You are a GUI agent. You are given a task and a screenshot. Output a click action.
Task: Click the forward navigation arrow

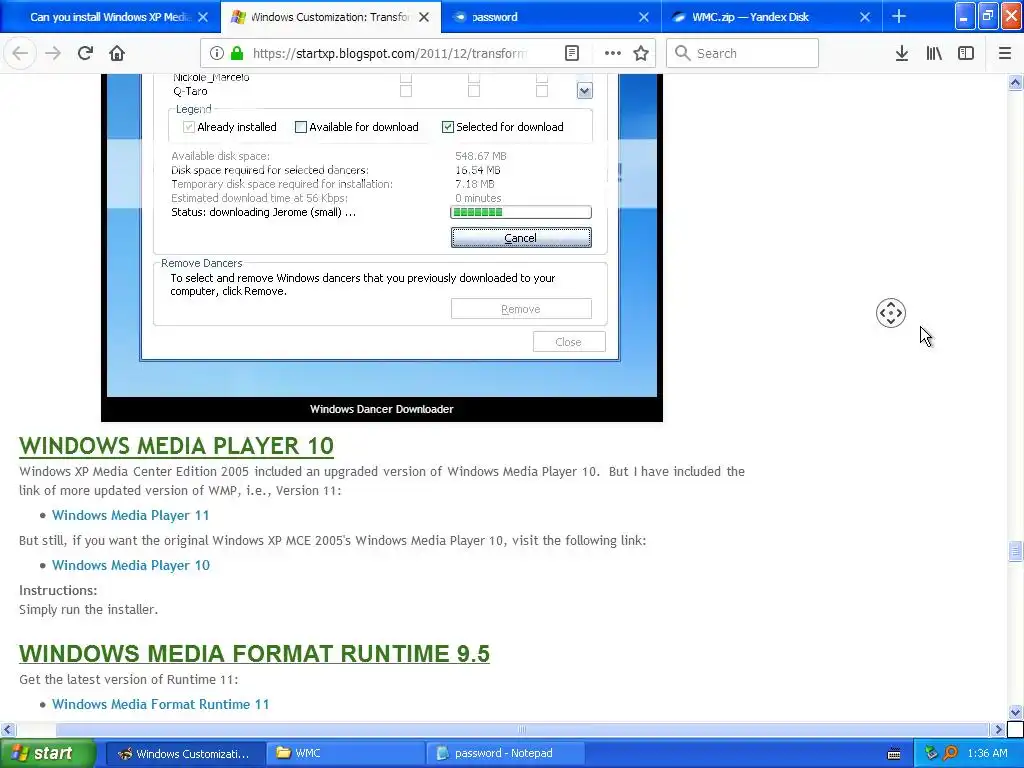(x=53, y=53)
